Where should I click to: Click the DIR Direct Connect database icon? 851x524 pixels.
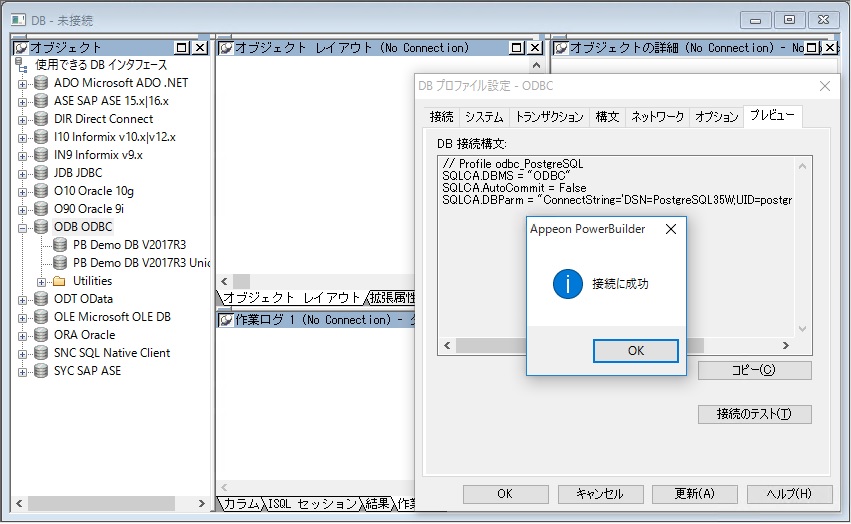41,119
